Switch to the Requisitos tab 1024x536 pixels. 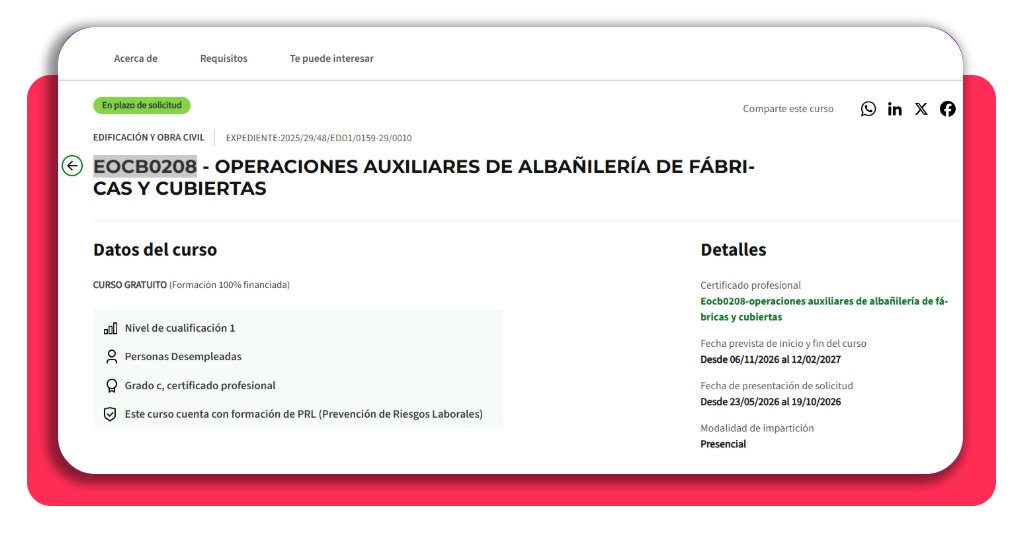[x=223, y=58]
